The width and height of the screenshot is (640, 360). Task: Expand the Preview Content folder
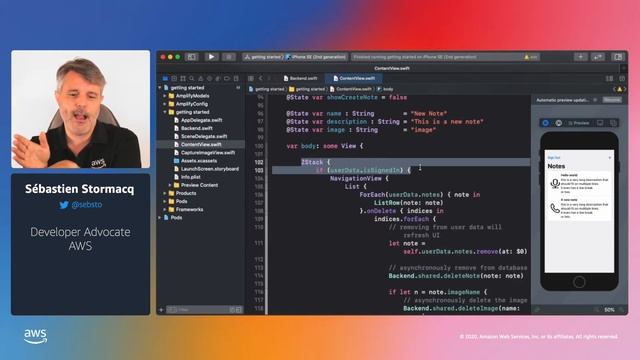170,185
